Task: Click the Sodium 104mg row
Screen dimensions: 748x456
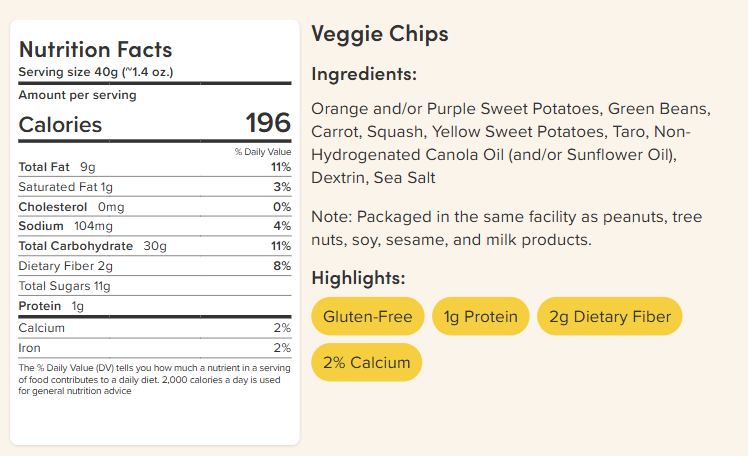Action: [155, 226]
